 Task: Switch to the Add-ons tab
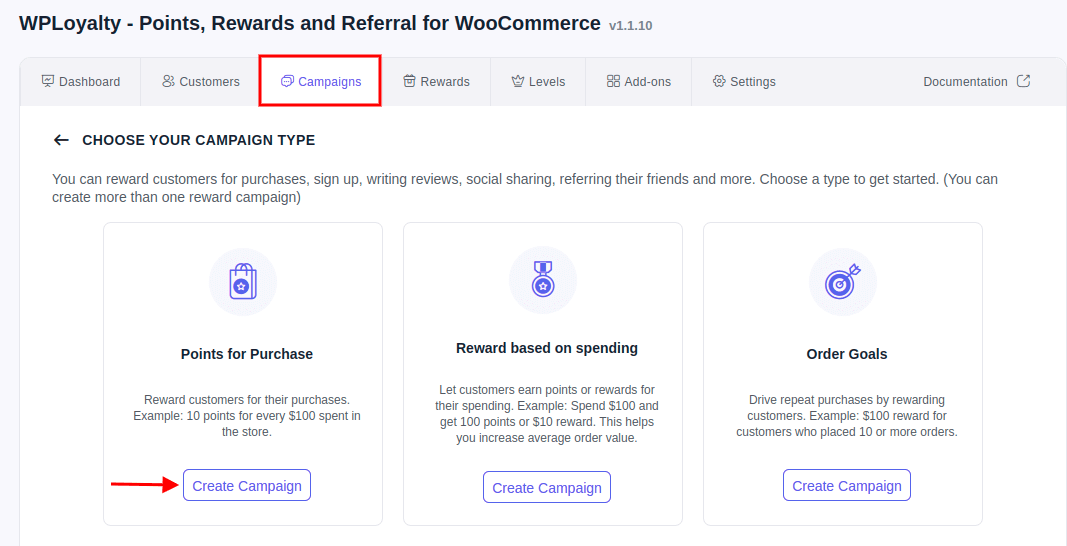(x=638, y=82)
